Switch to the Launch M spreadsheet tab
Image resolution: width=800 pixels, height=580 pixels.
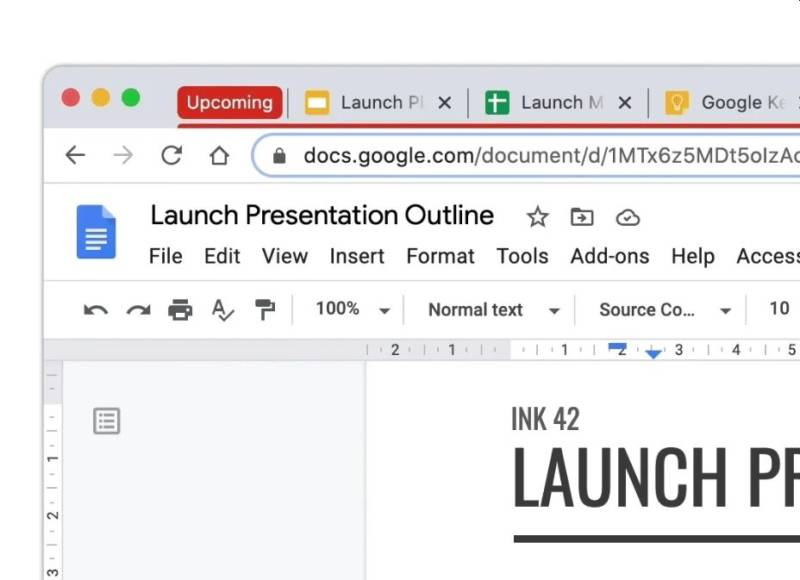point(548,102)
